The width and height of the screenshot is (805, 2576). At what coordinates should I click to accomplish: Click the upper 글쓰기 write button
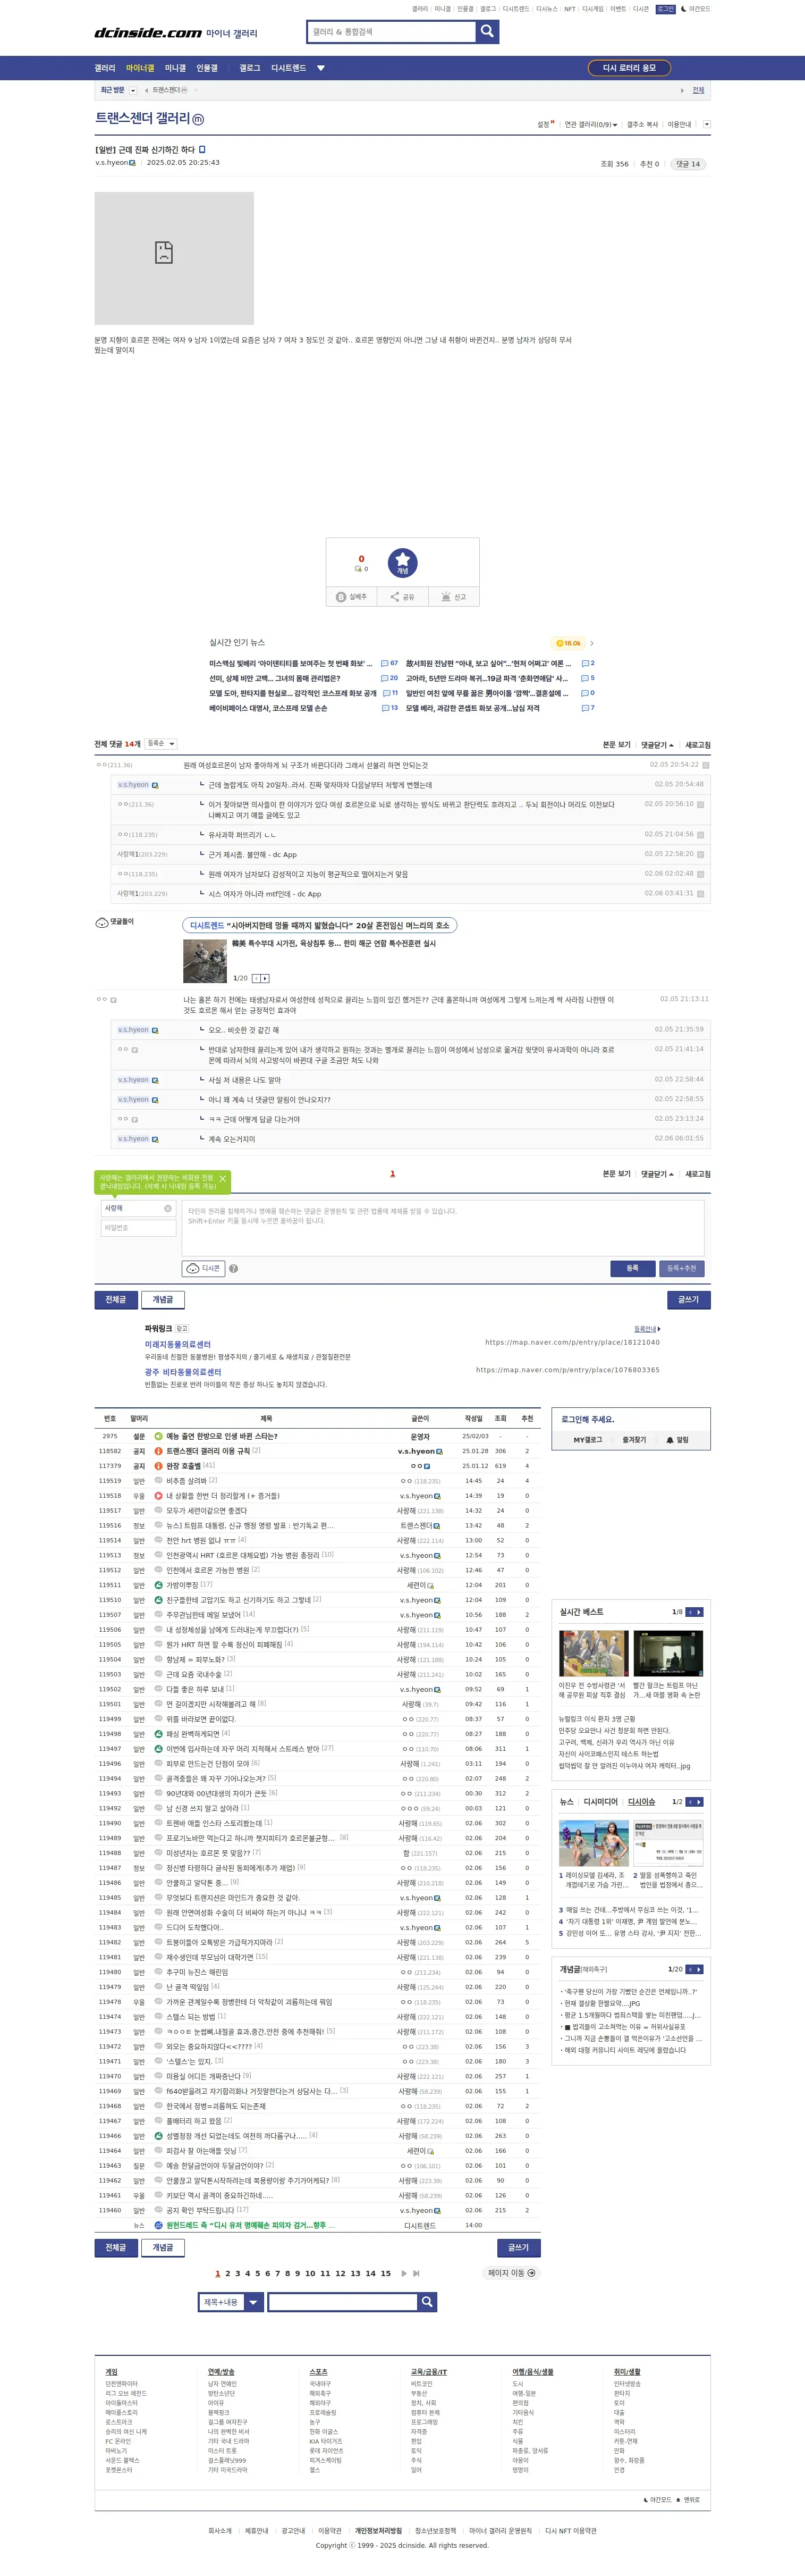tap(689, 1299)
